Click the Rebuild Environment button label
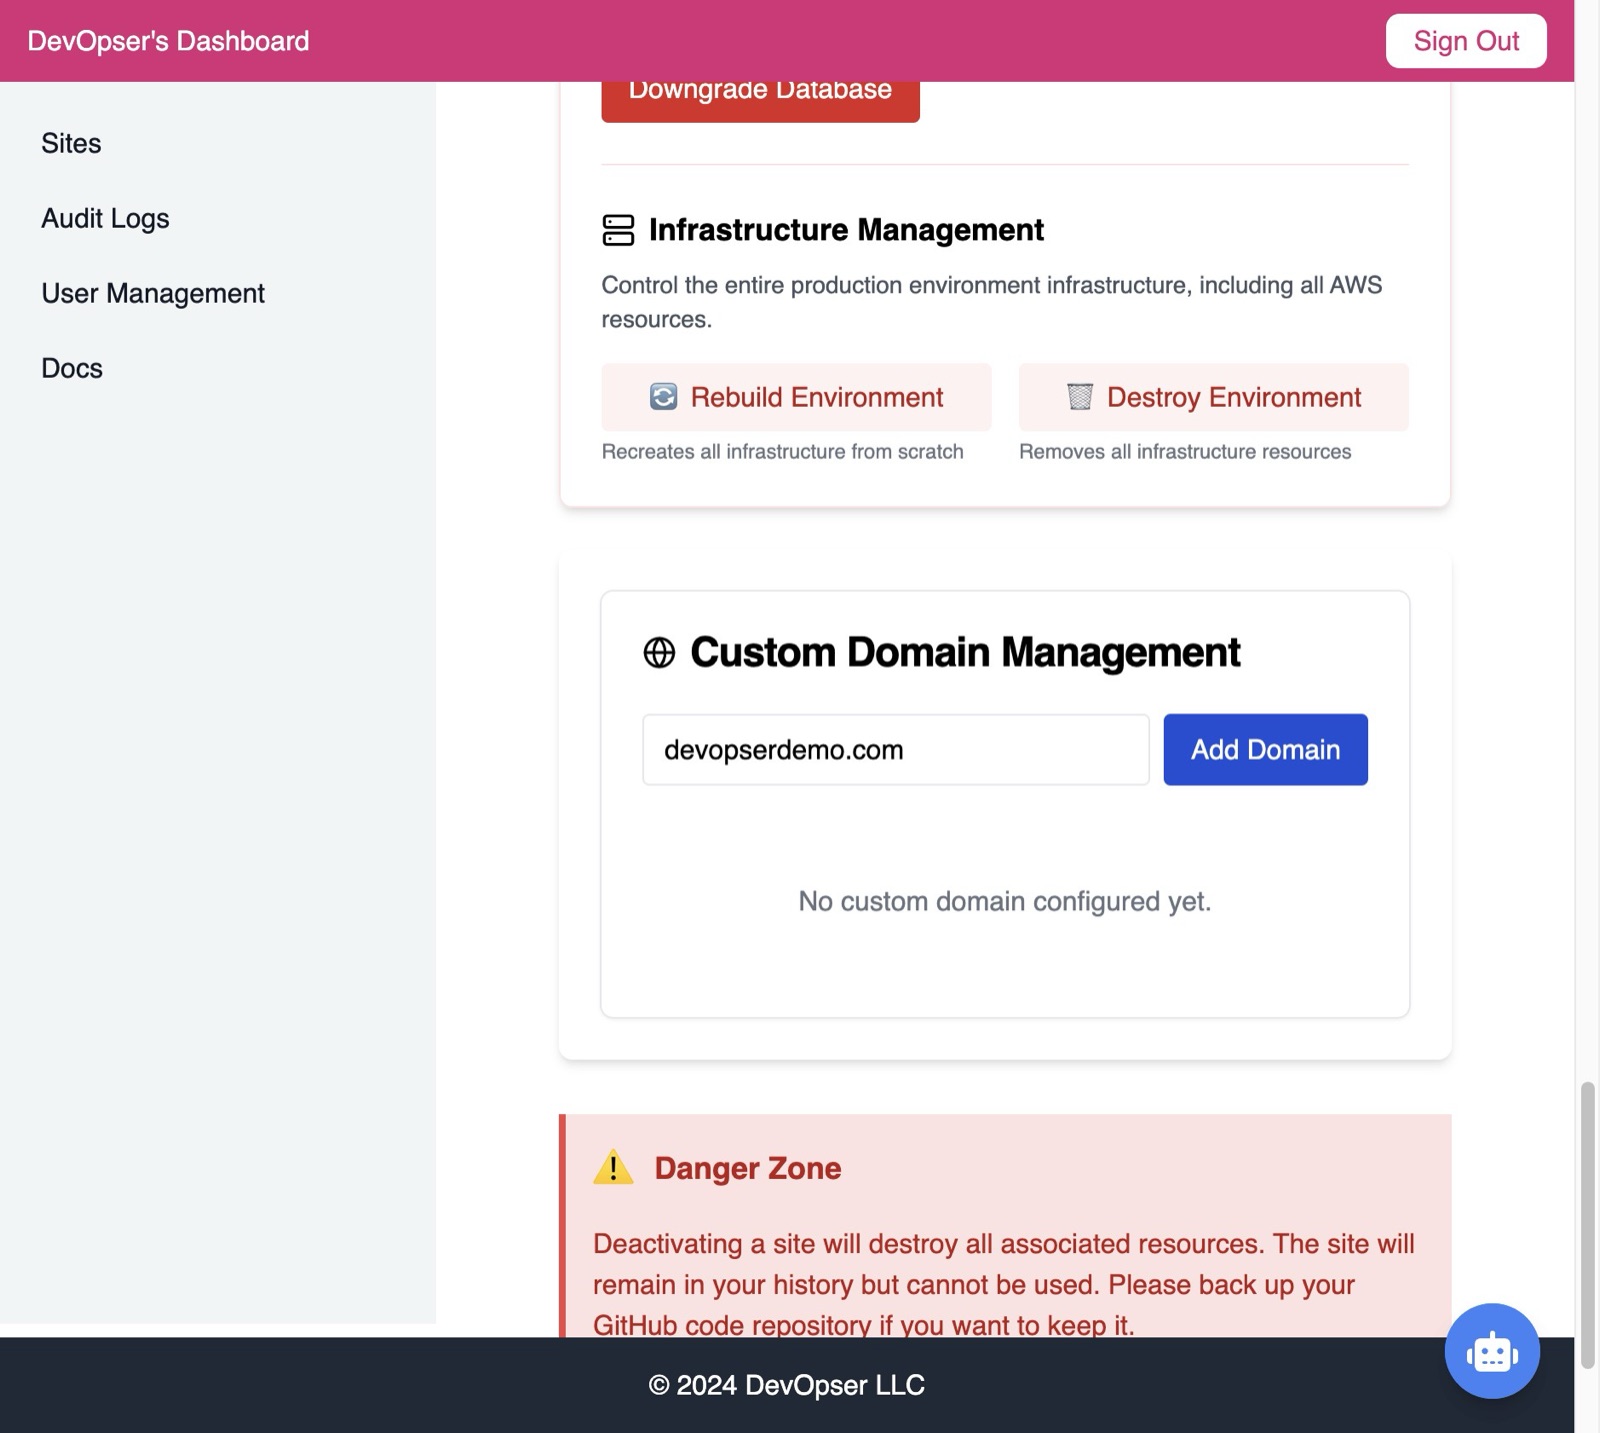 [x=817, y=397]
